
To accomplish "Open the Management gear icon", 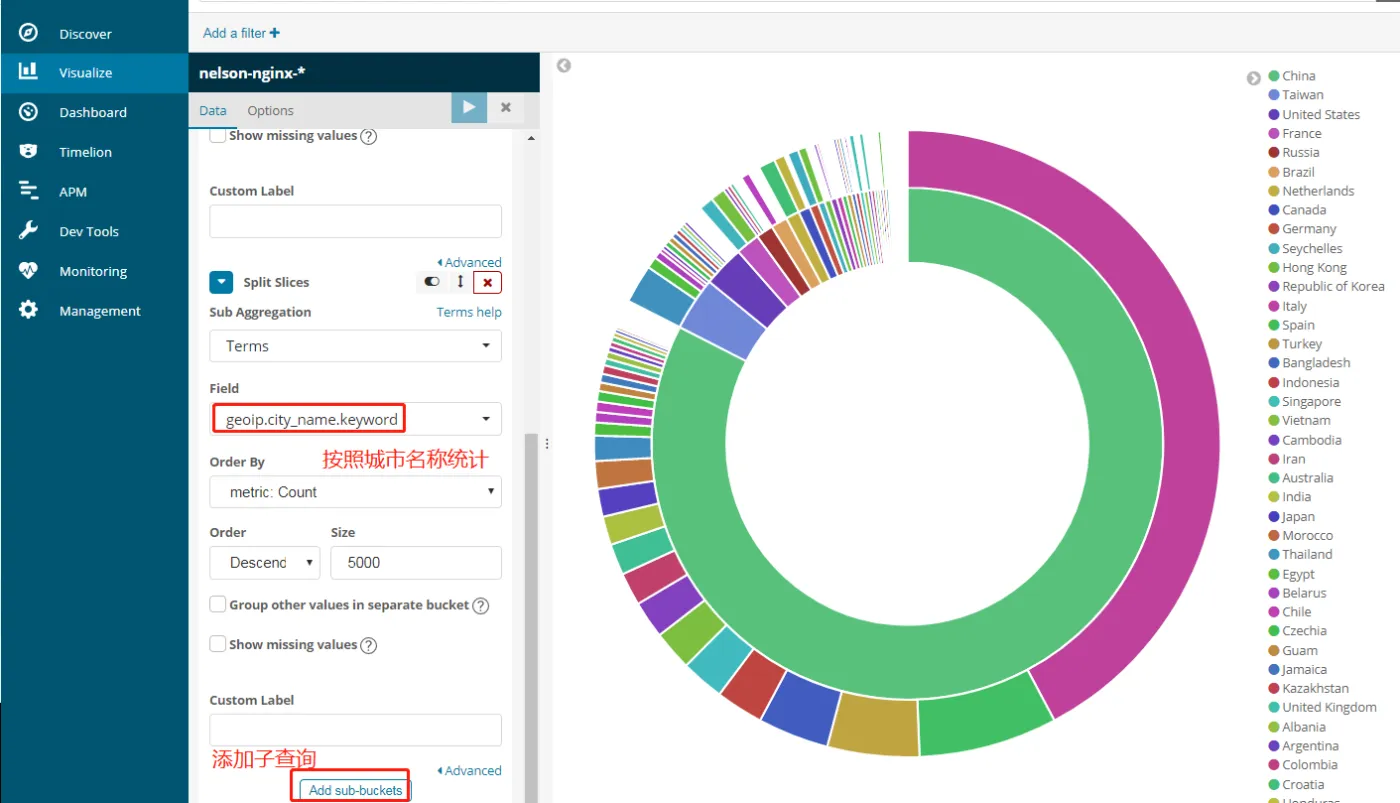I will coord(28,310).
